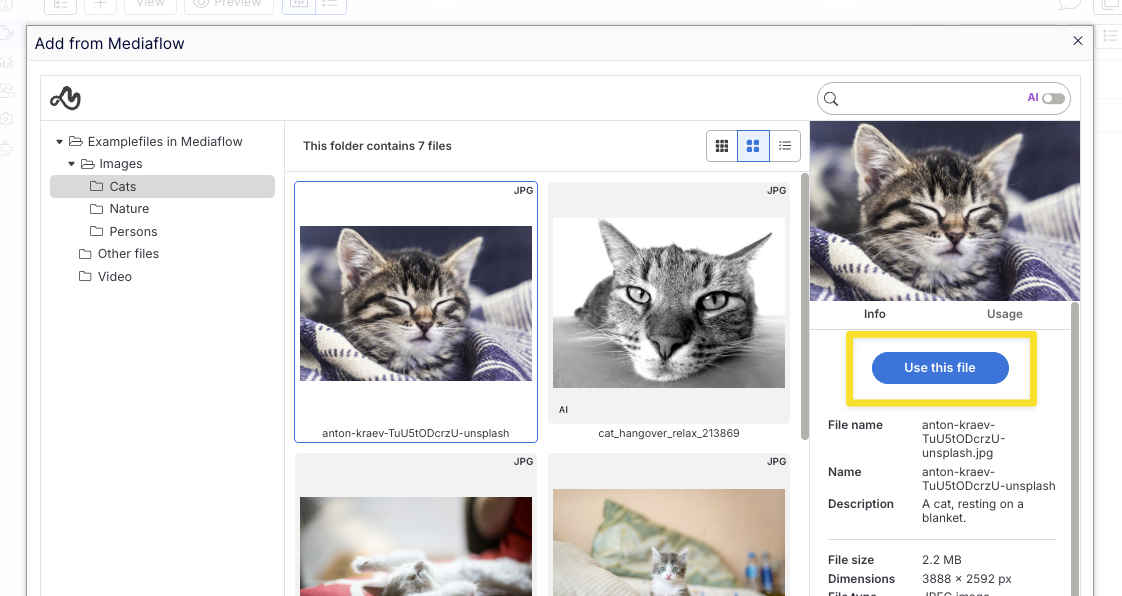Click the Use this file button

click(940, 368)
